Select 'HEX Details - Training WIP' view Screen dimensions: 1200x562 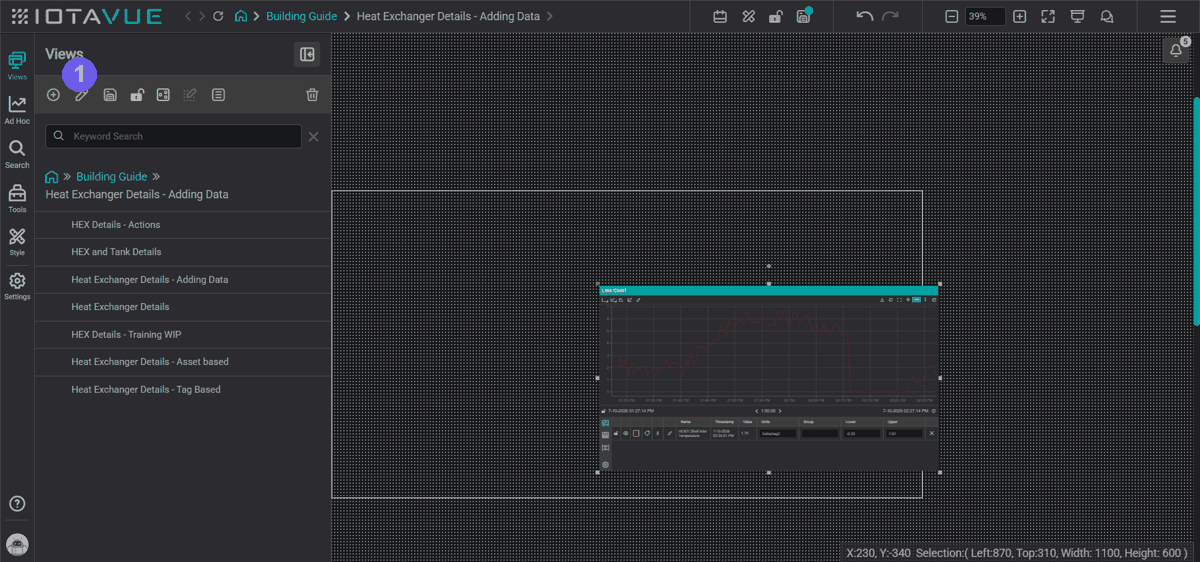click(182, 335)
